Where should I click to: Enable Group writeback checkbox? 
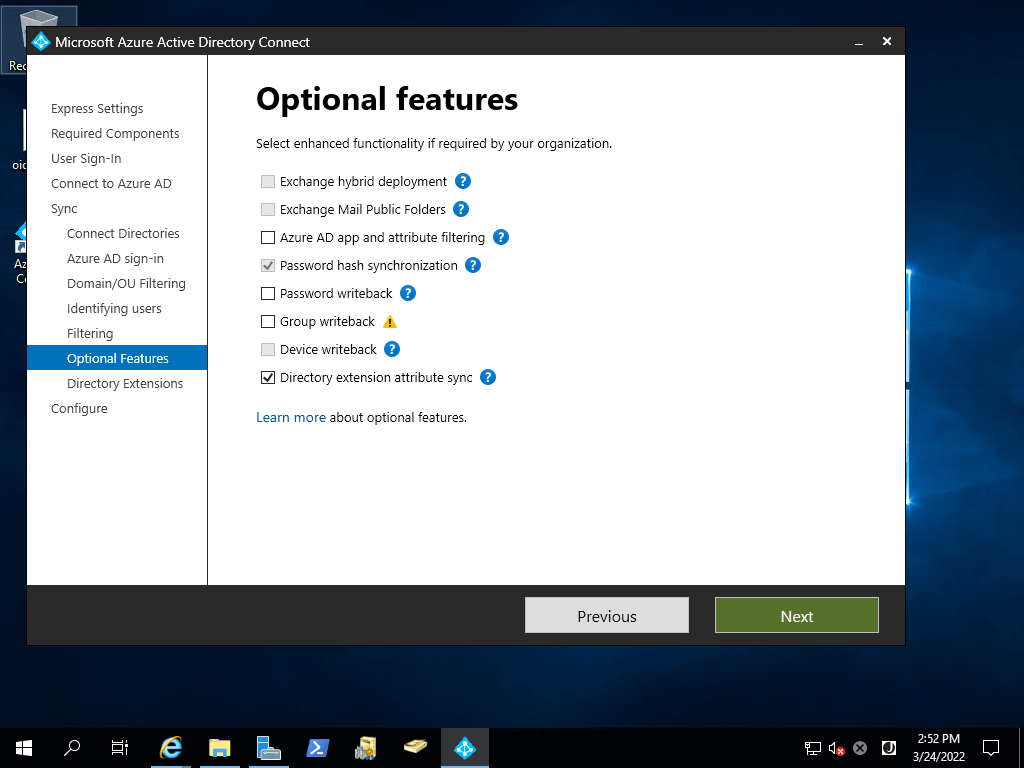coord(268,321)
